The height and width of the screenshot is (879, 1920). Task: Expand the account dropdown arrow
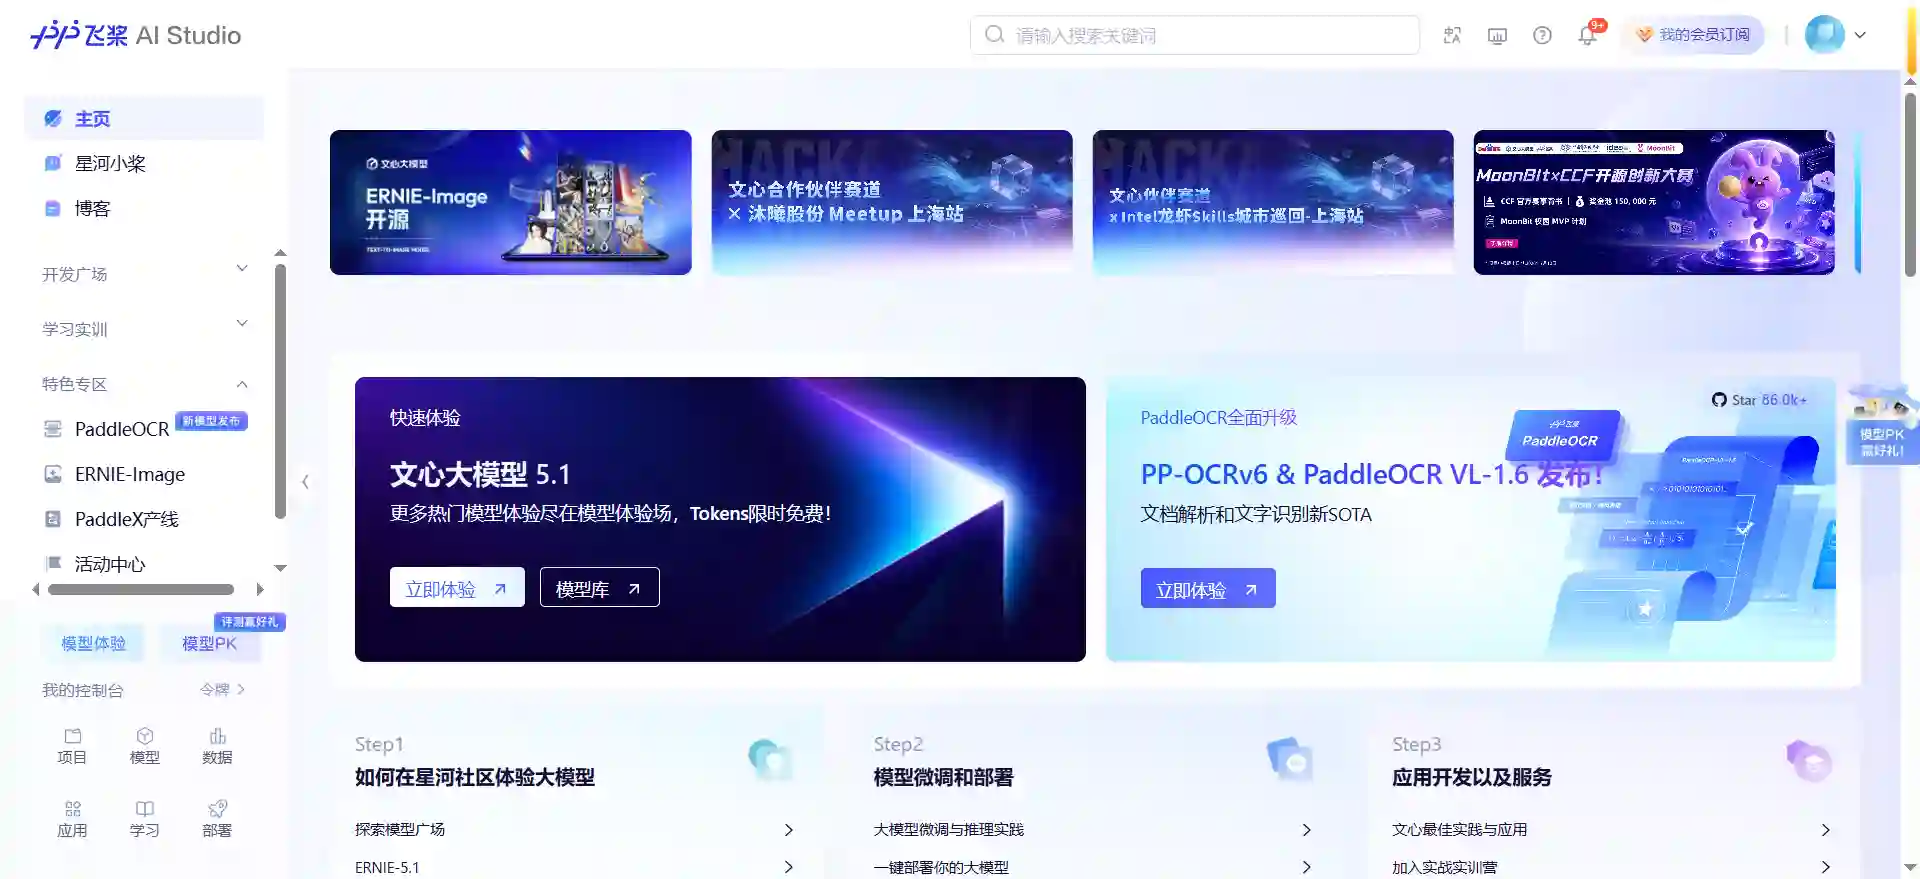pyautogui.click(x=1860, y=35)
